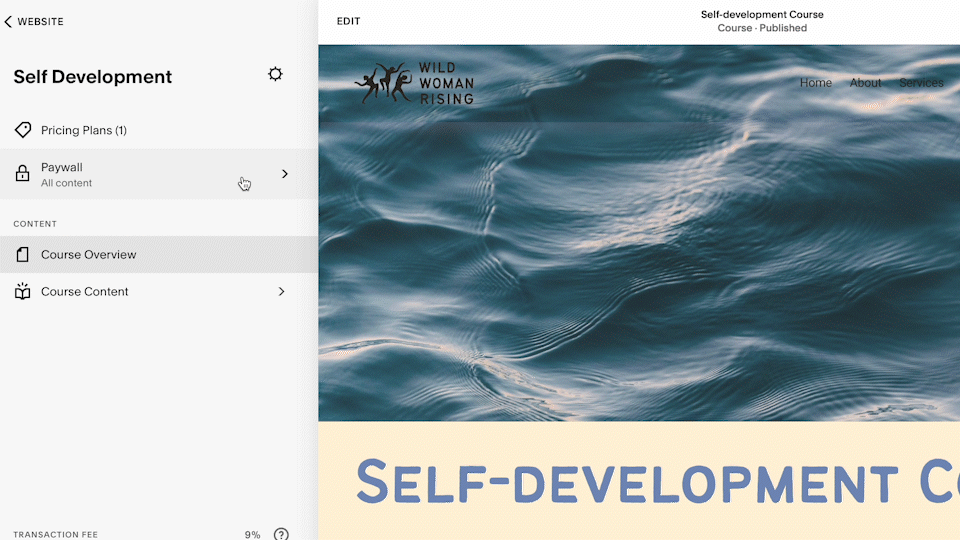Click the Self Development panel title
The image size is (960, 540).
point(92,77)
